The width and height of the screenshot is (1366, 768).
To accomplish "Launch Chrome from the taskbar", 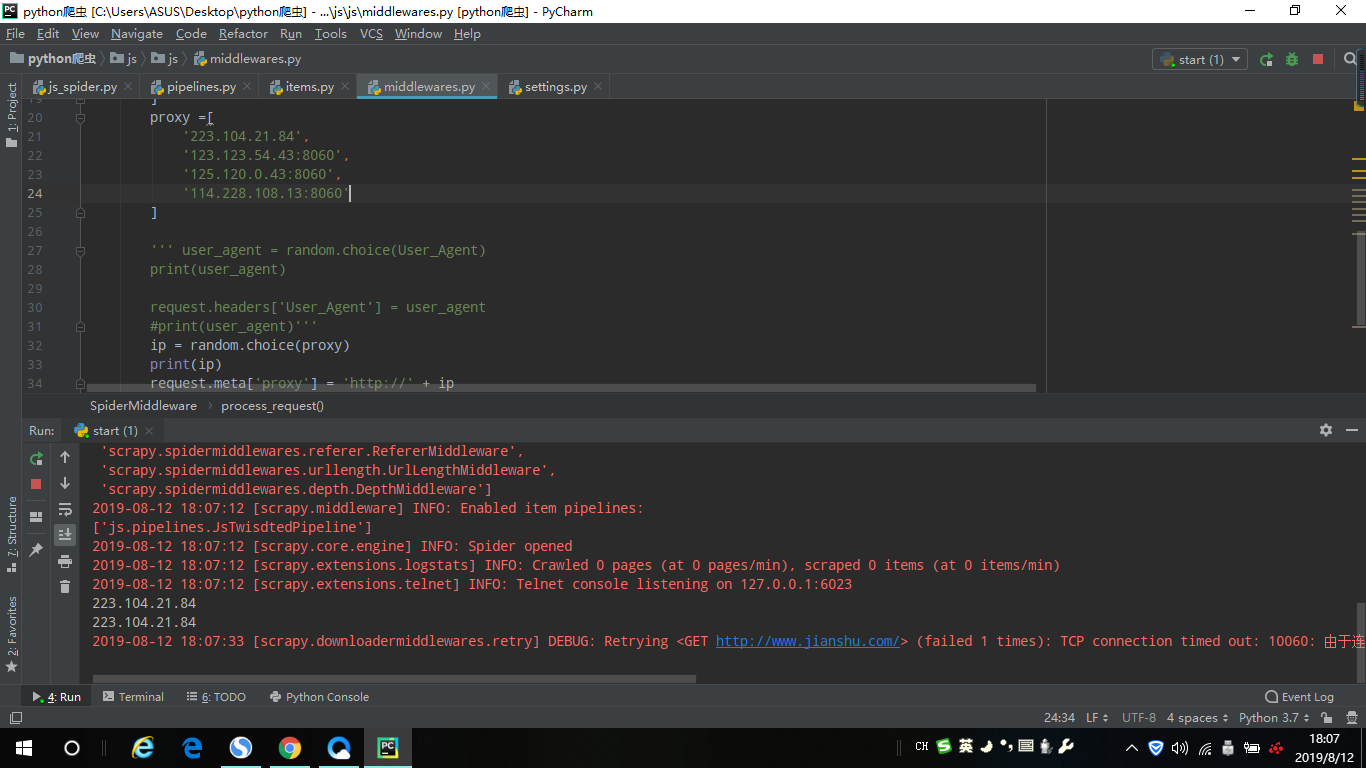I will tap(290, 747).
